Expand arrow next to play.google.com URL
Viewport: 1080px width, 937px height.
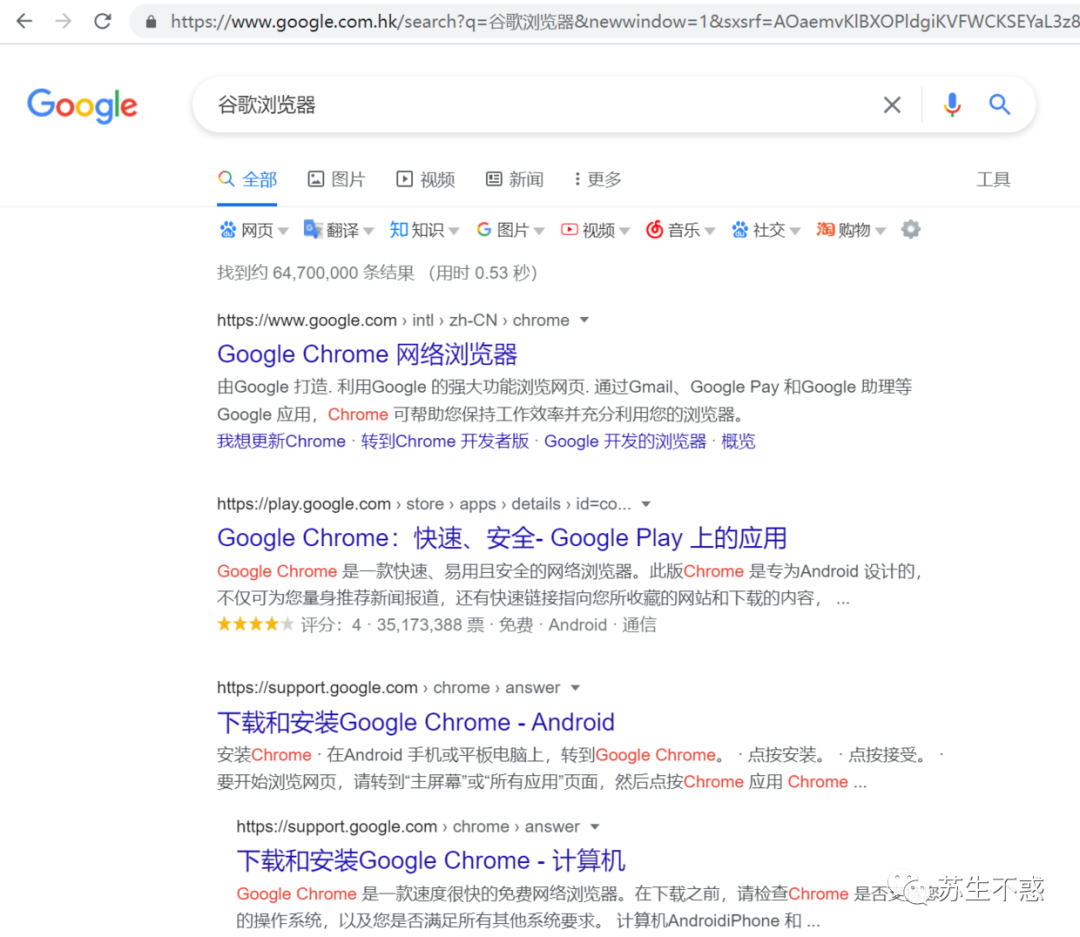pos(646,504)
